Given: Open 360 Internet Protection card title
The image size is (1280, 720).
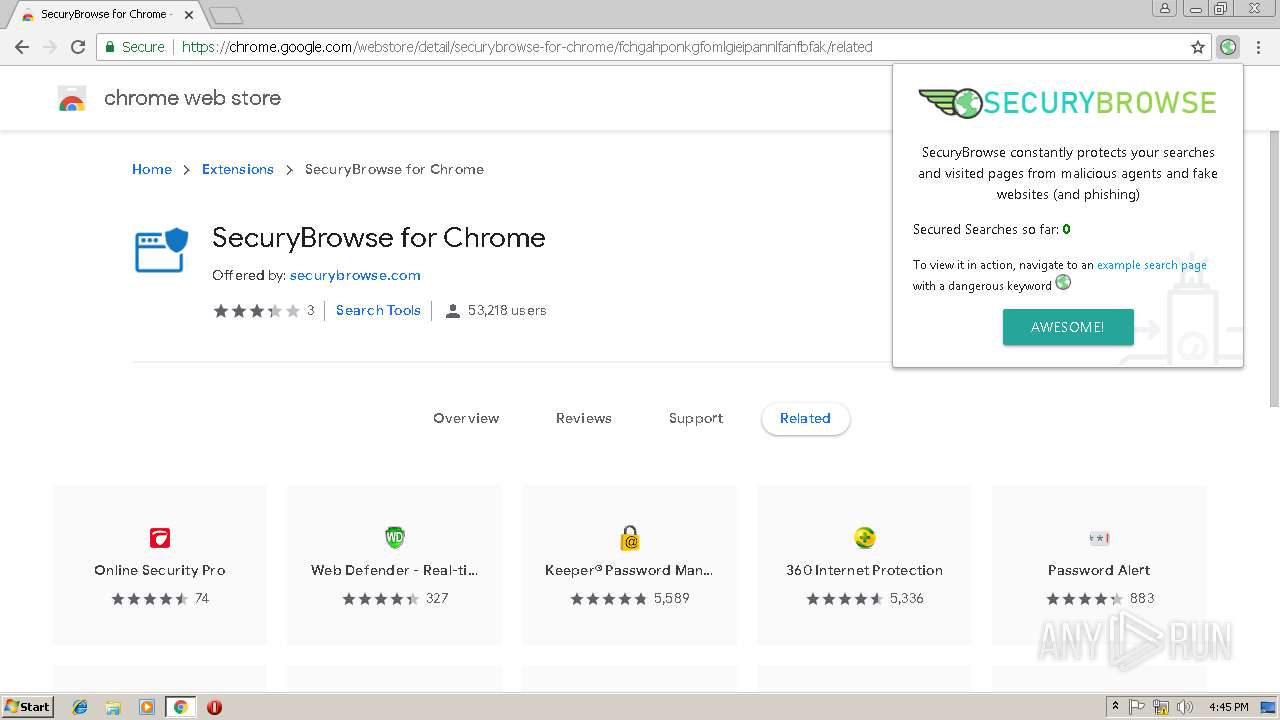Looking at the screenshot, I should [864, 570].
